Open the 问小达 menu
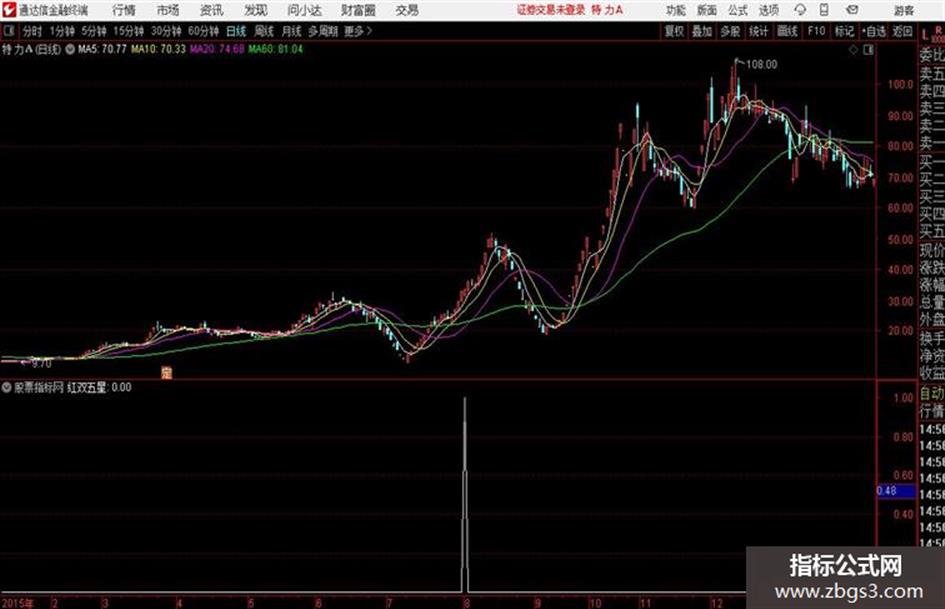Viewport: 945px width, 609px height. coord(304,10)
